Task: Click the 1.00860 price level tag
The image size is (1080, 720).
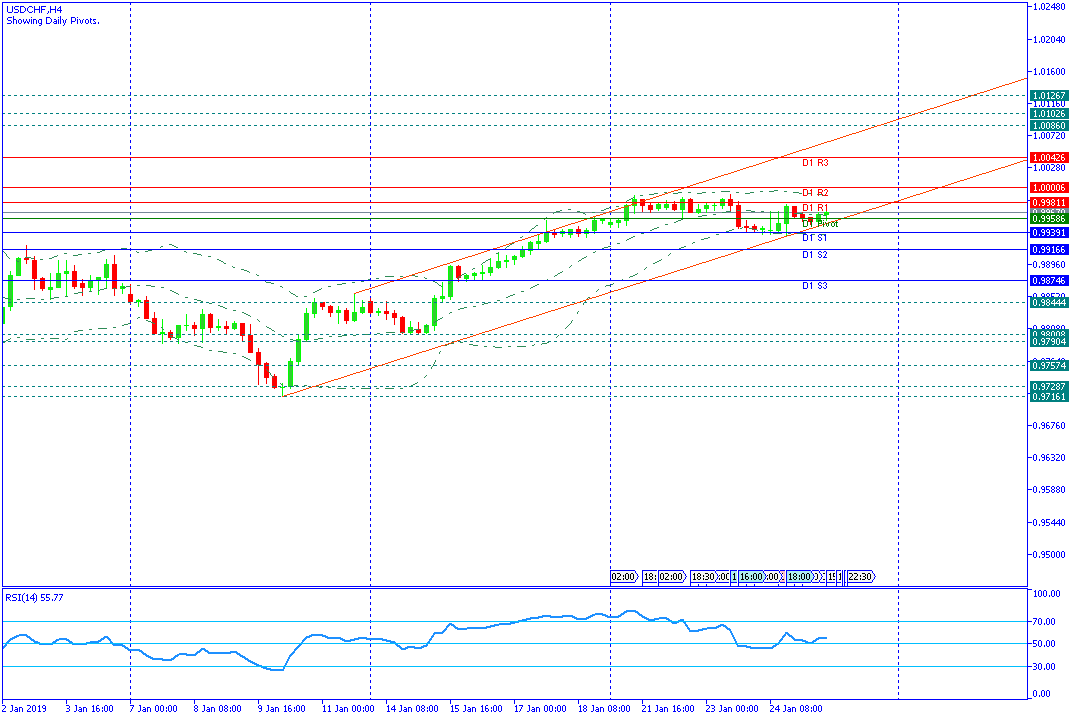Action: [x=1048, y=125]
